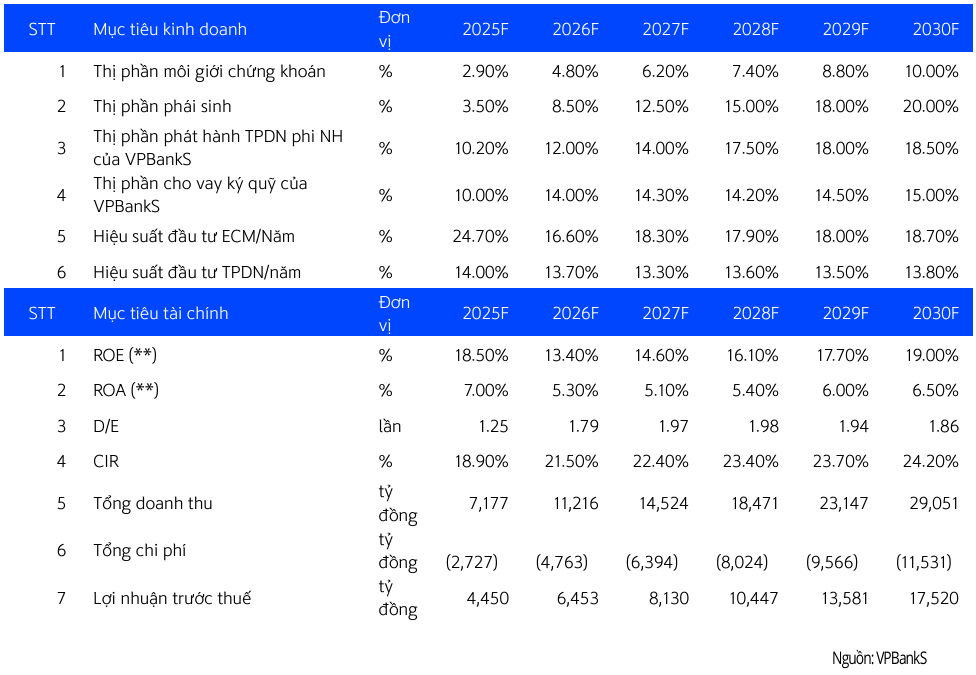The width and height of the screenshot is (976, 675).
Task: Select the "ROA (**)" row label
Action: coord(125,391)
